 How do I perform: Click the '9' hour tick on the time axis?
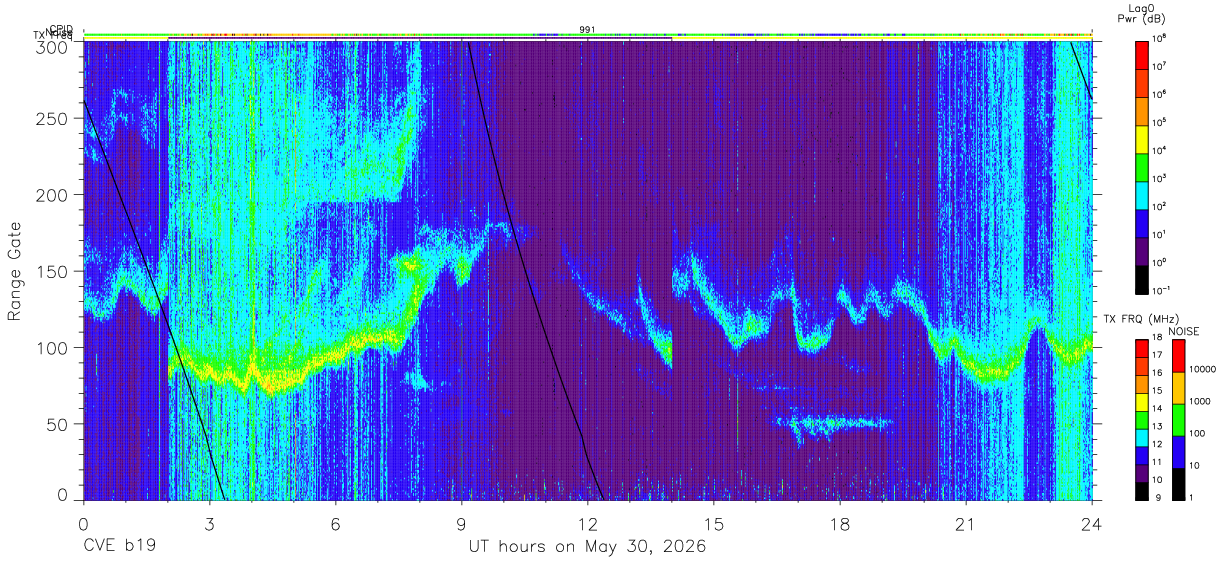461,524
